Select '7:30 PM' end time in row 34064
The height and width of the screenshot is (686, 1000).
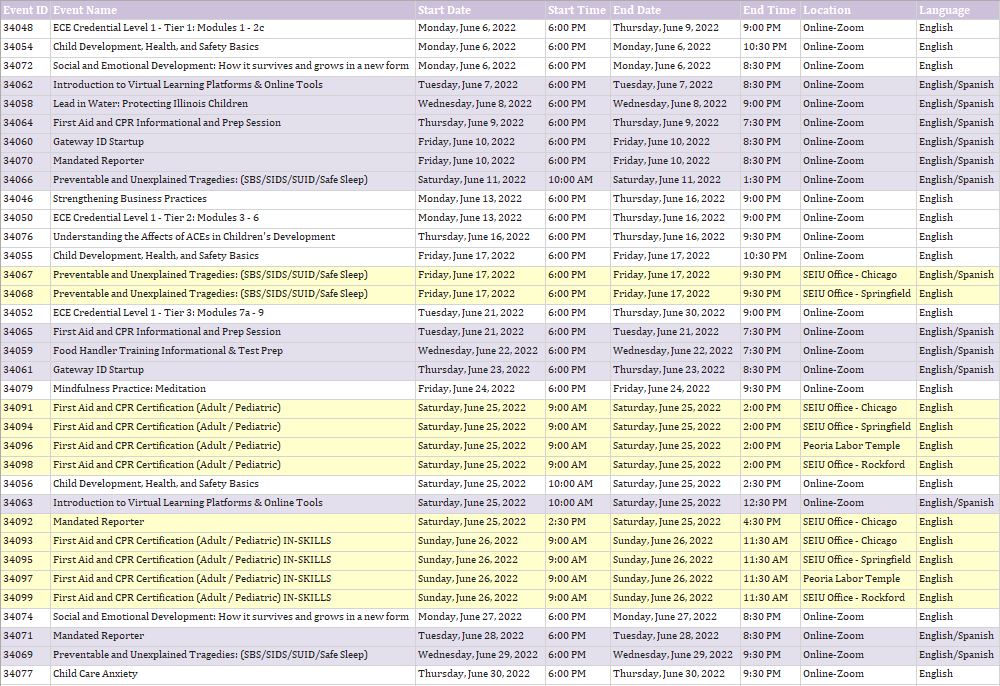point(761,122)
